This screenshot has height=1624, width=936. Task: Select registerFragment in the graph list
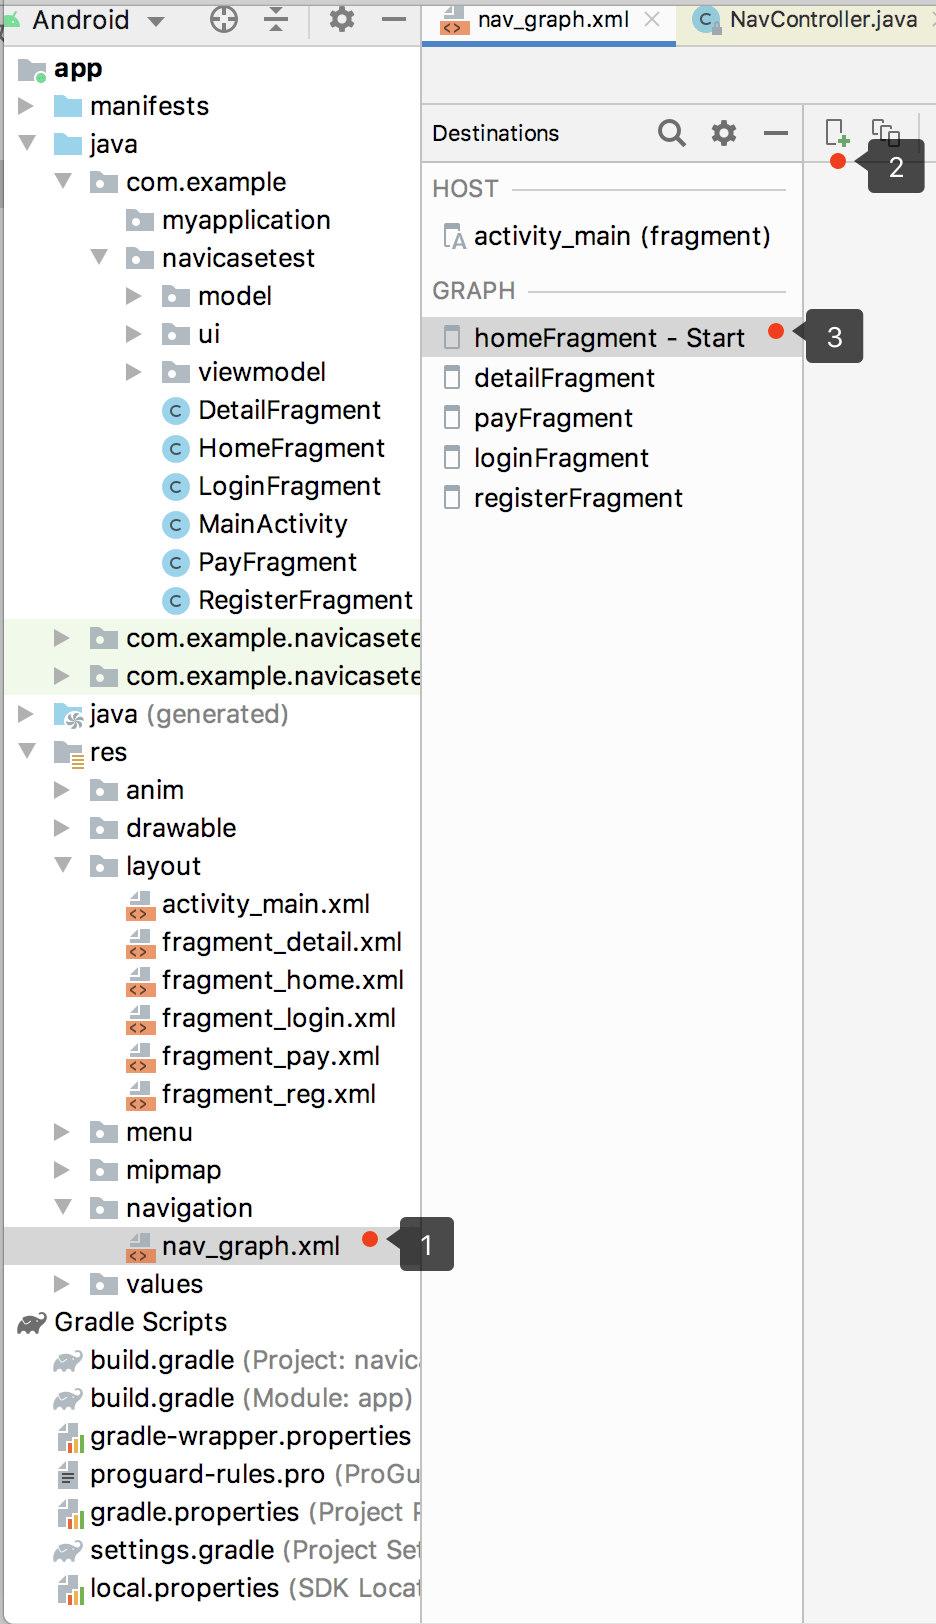pyautogui.click(x=578, y=498)
